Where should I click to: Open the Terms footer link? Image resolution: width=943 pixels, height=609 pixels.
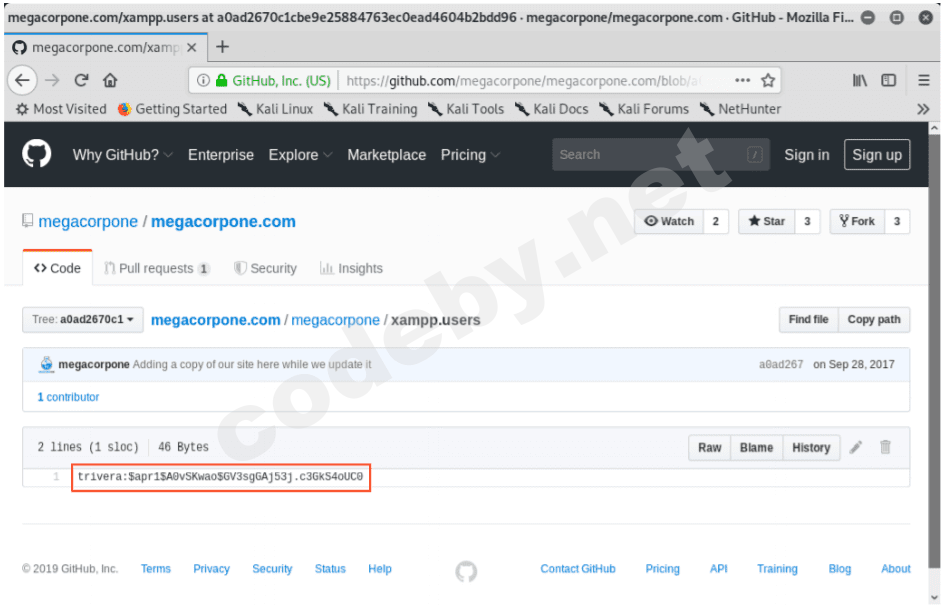click(x=156, y=569)
